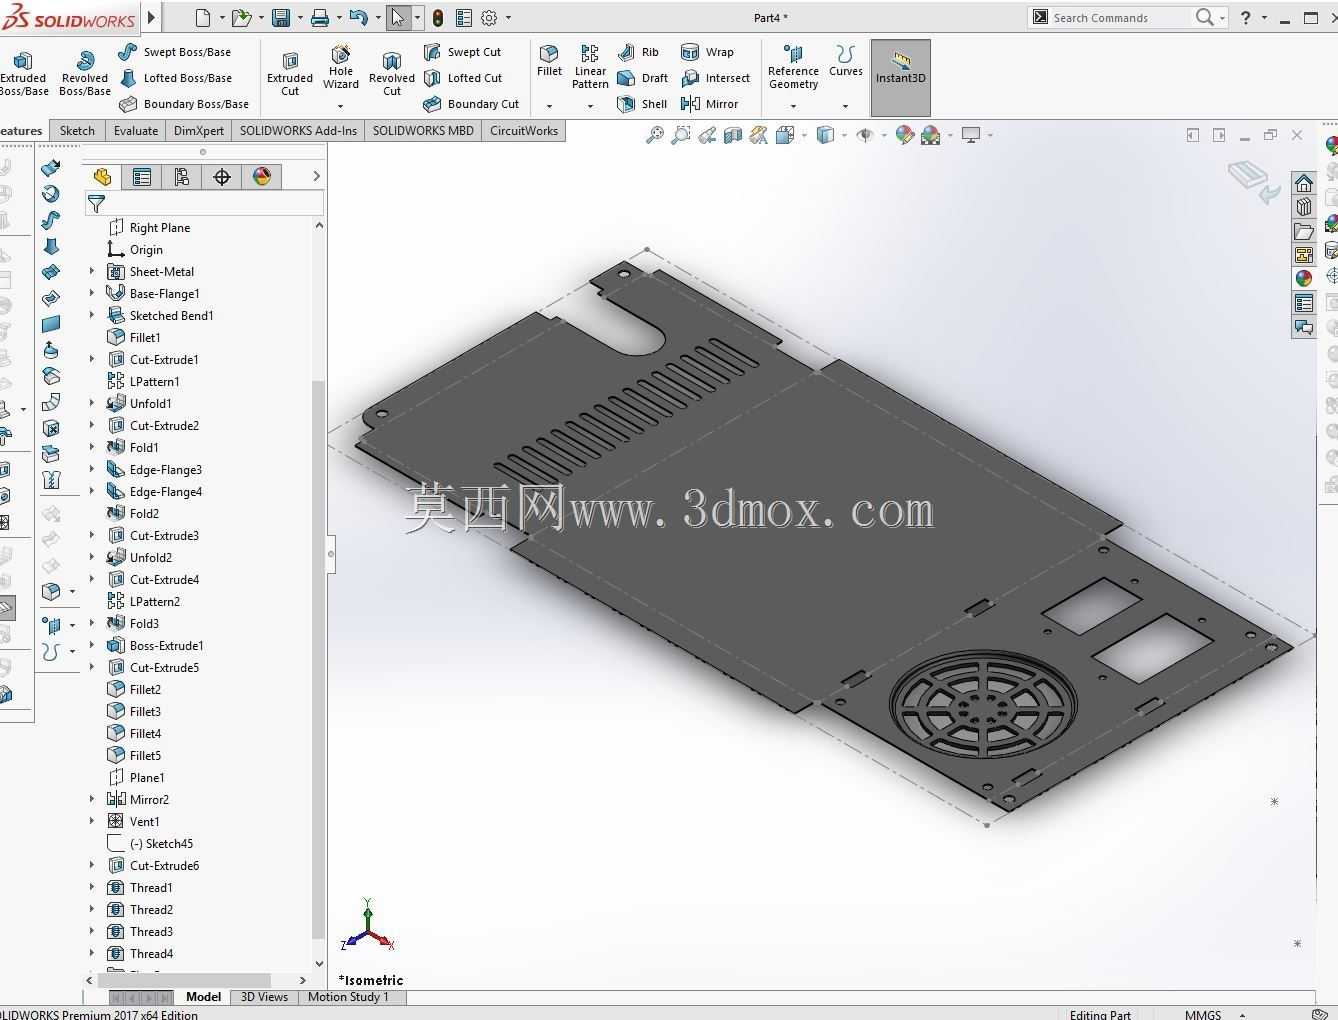Expand the Vent1 feature node
Image resolution: width=1338 pixels, height=1020 pixels.
[92, 821]
